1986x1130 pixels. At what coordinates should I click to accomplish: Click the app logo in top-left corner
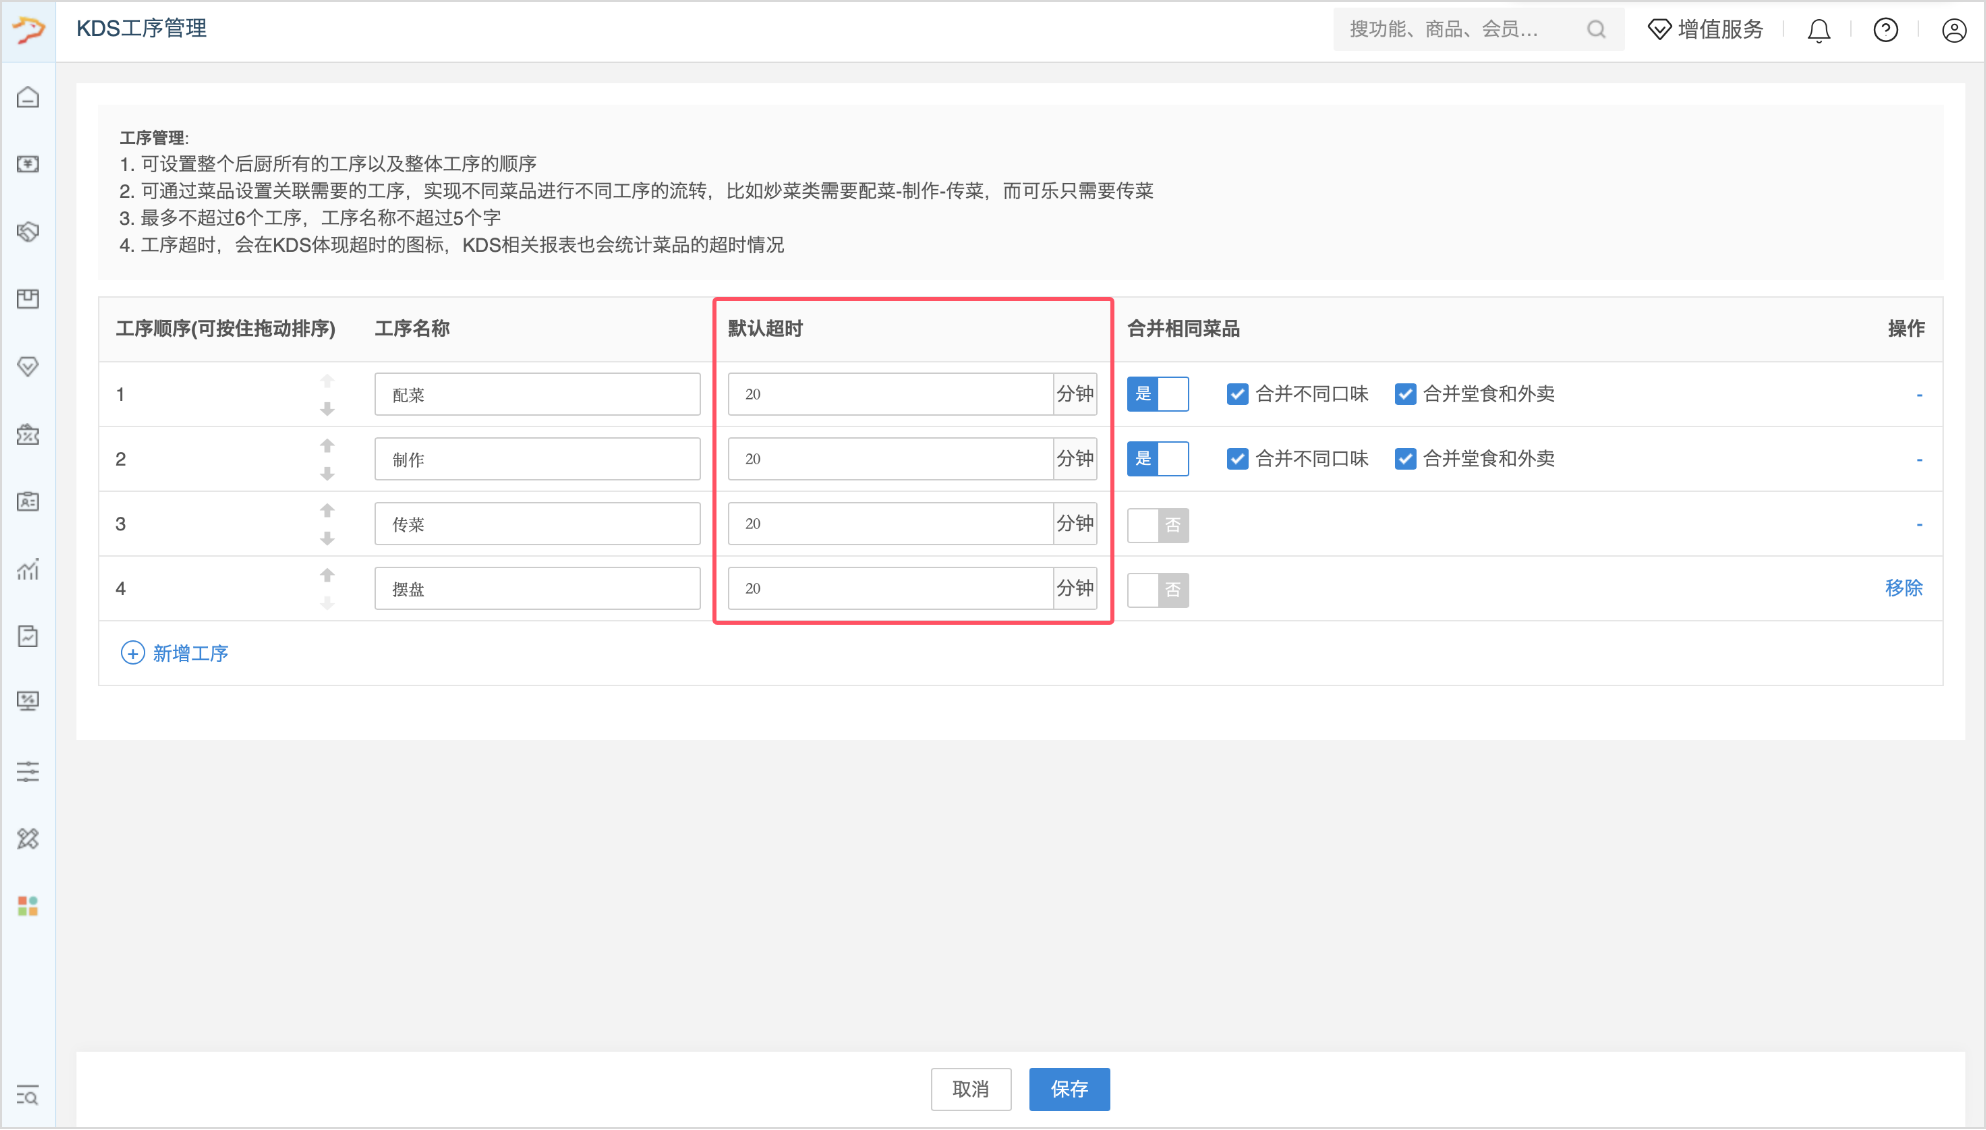[x=28, y=30]
